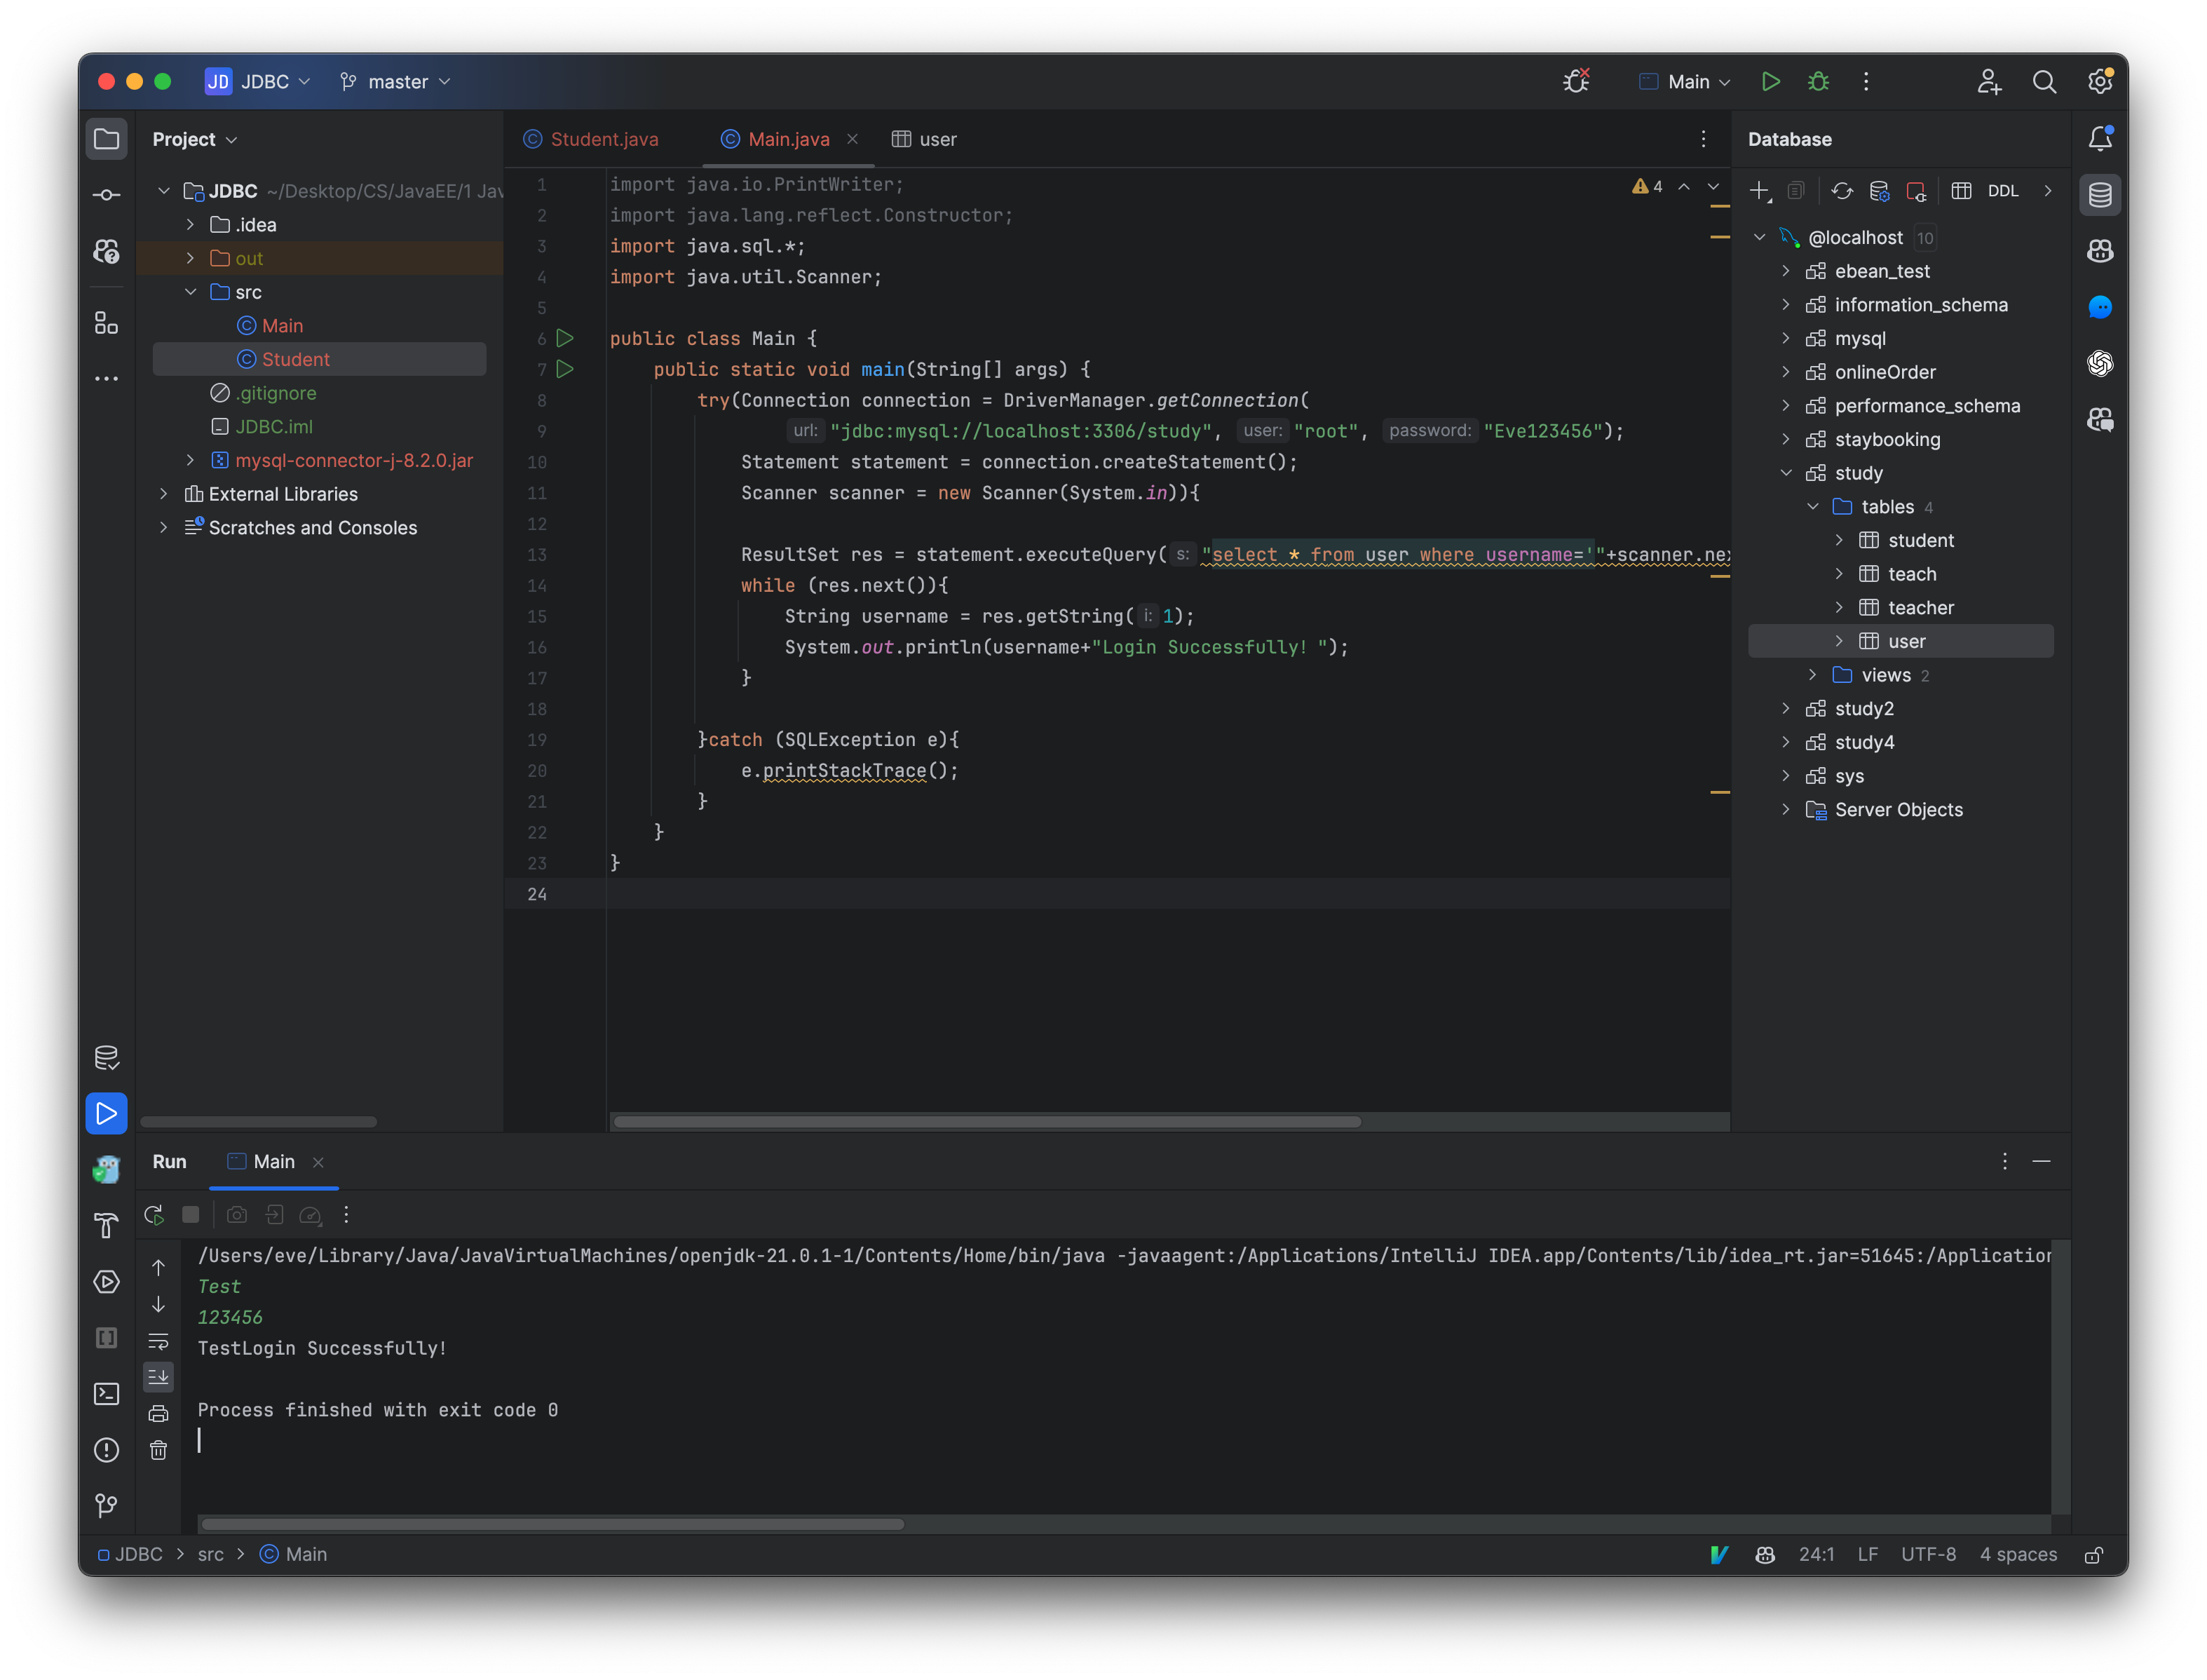Image resolution: width=2207 pixels, height=1680 pixels.
Task: Collapse the study database tree node
Action: (1786, 473)
